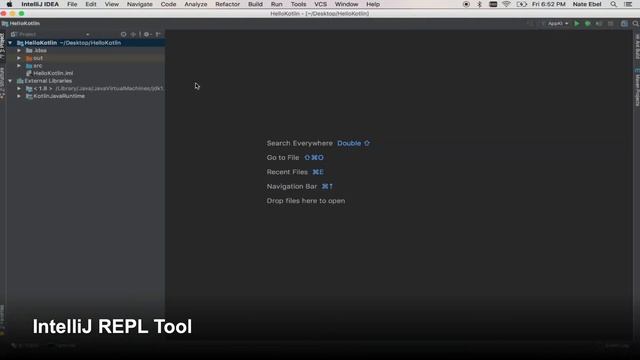Viewport: 640px width, 360px height.
Task: Expand the src folder arrow
Action: click(19, 66)
